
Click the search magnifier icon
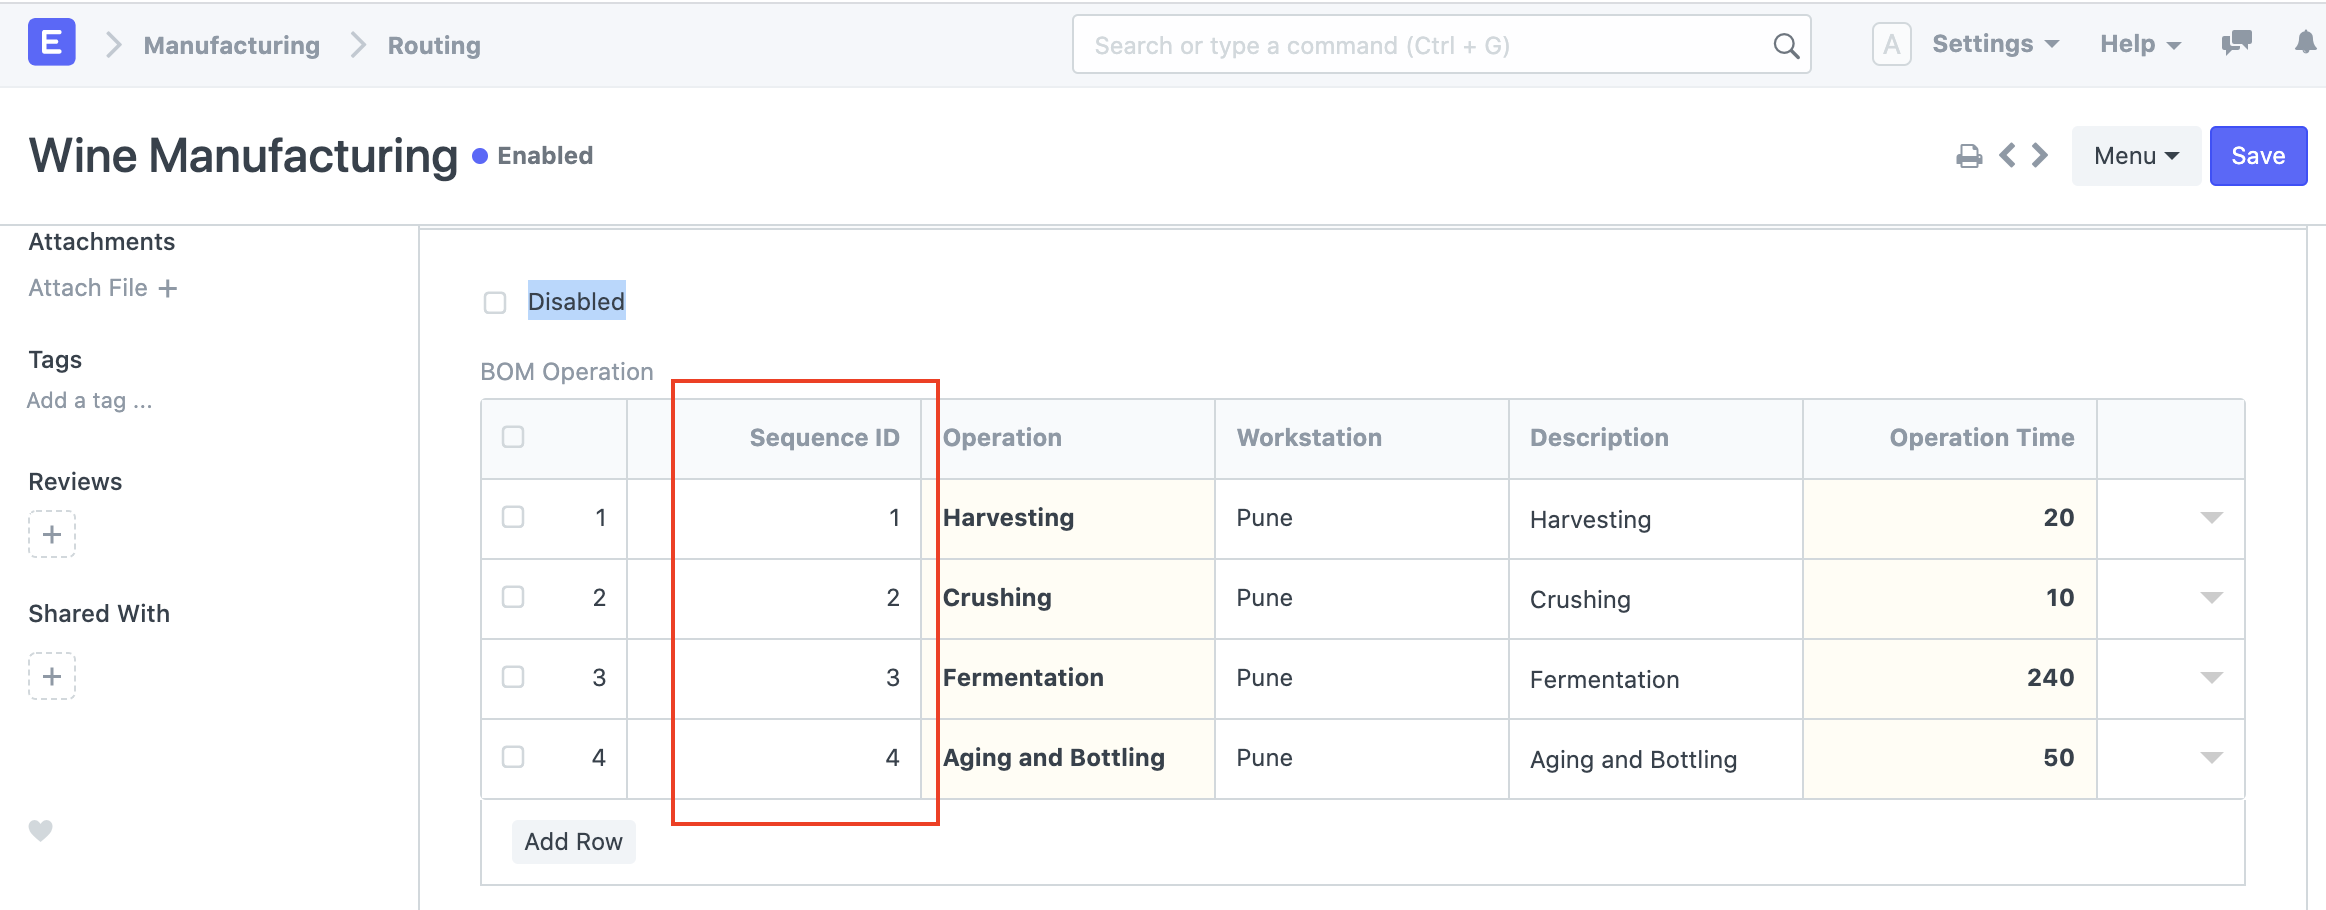click(1785, 45)
